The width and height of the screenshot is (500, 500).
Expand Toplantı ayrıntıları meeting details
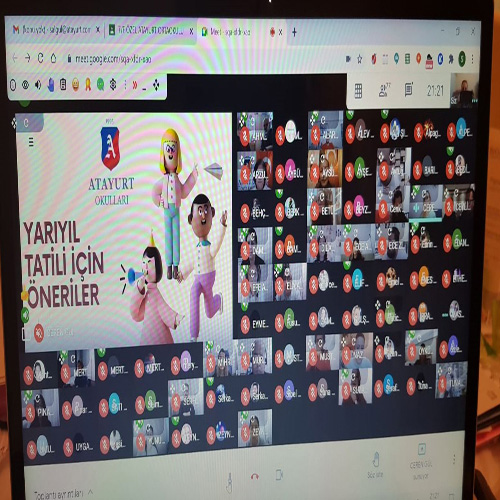tap(63, 493)
